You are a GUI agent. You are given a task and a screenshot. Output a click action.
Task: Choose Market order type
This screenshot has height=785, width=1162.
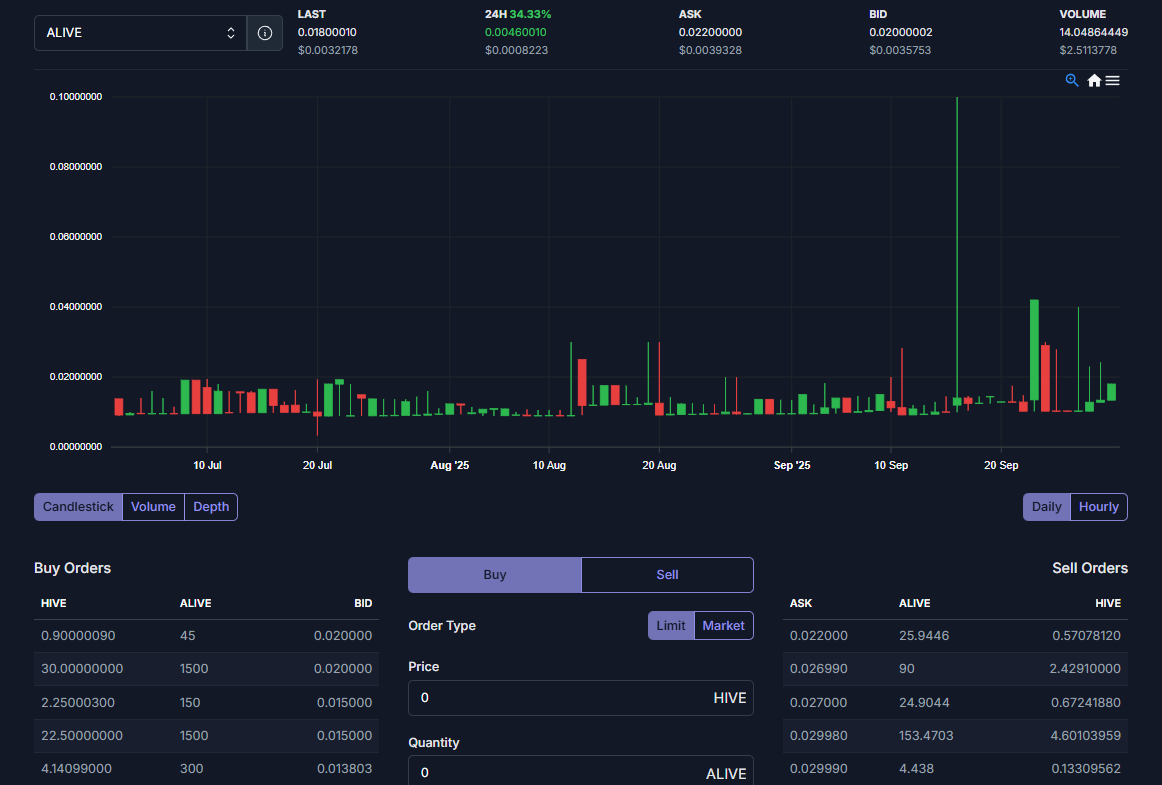(723, 626)
